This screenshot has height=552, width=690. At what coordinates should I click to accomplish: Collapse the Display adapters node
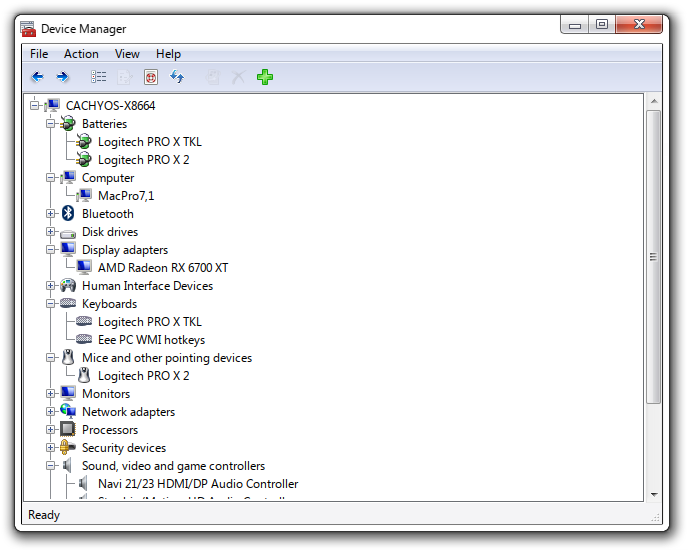(x=51, y=250)
